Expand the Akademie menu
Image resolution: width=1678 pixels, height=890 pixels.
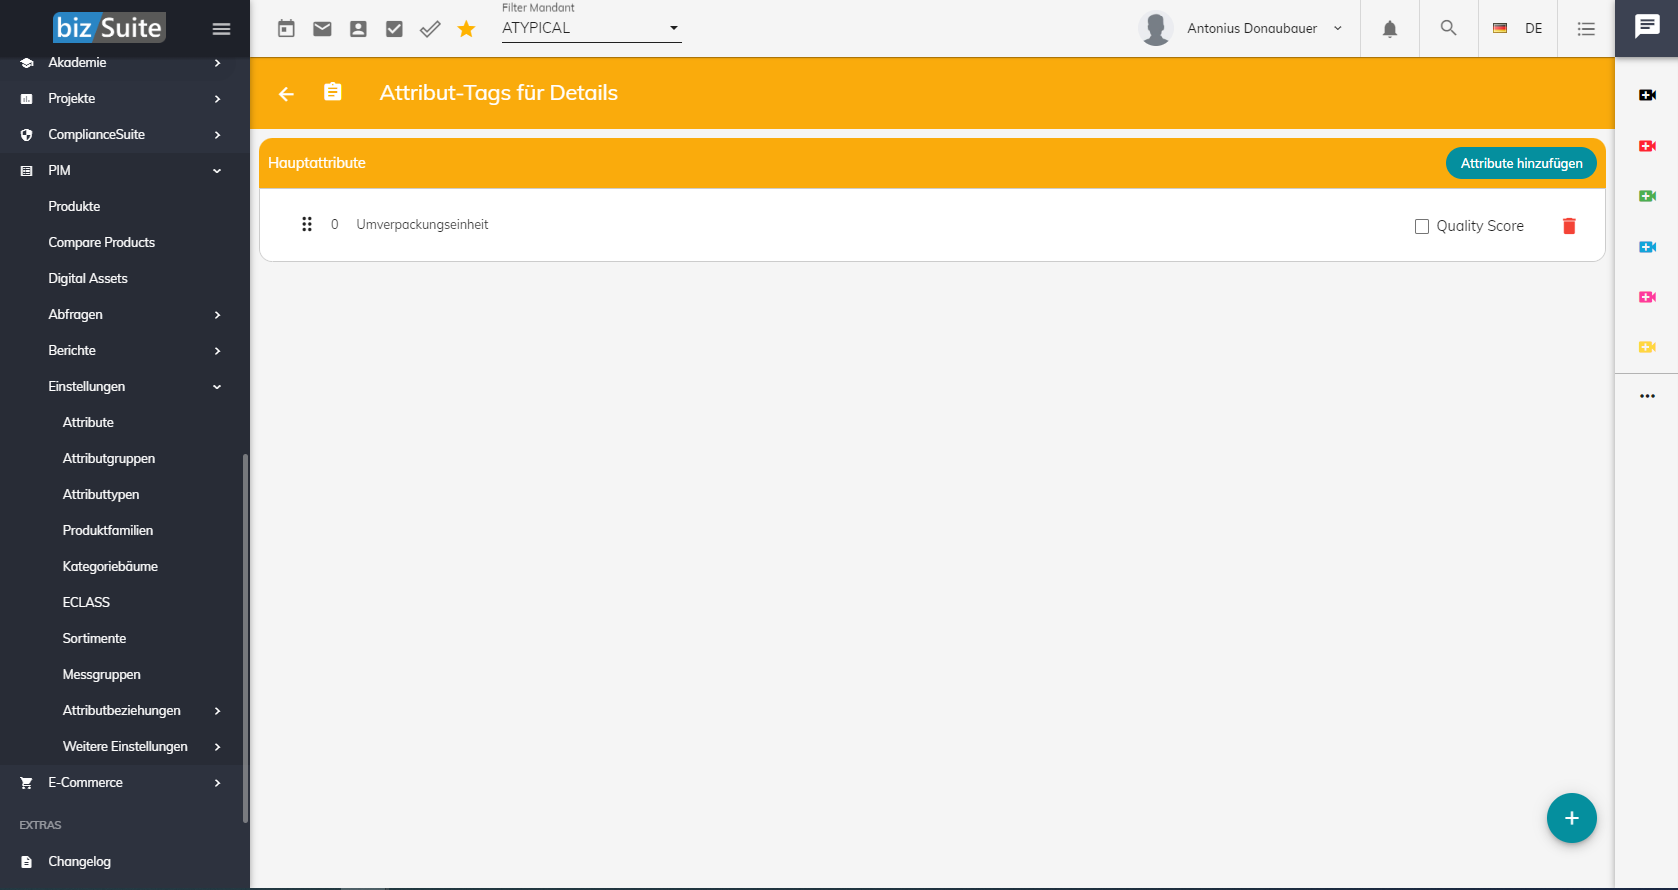click(125, 62)
